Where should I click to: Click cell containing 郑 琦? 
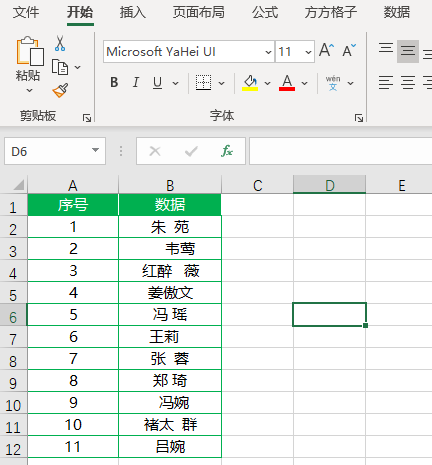click(170, 381)
